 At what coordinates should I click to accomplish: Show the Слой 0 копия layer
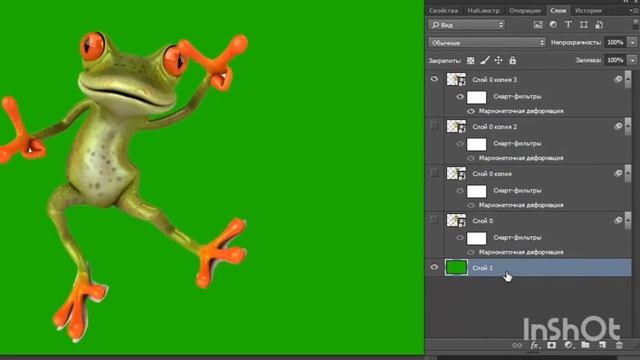coord(434,173)
